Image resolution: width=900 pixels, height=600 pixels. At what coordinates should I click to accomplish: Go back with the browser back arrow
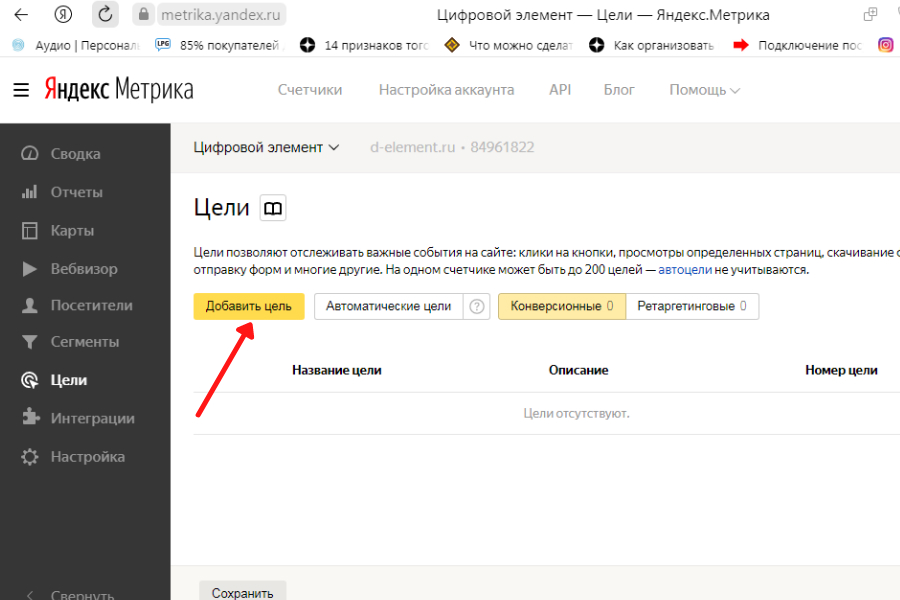point(21,15)
